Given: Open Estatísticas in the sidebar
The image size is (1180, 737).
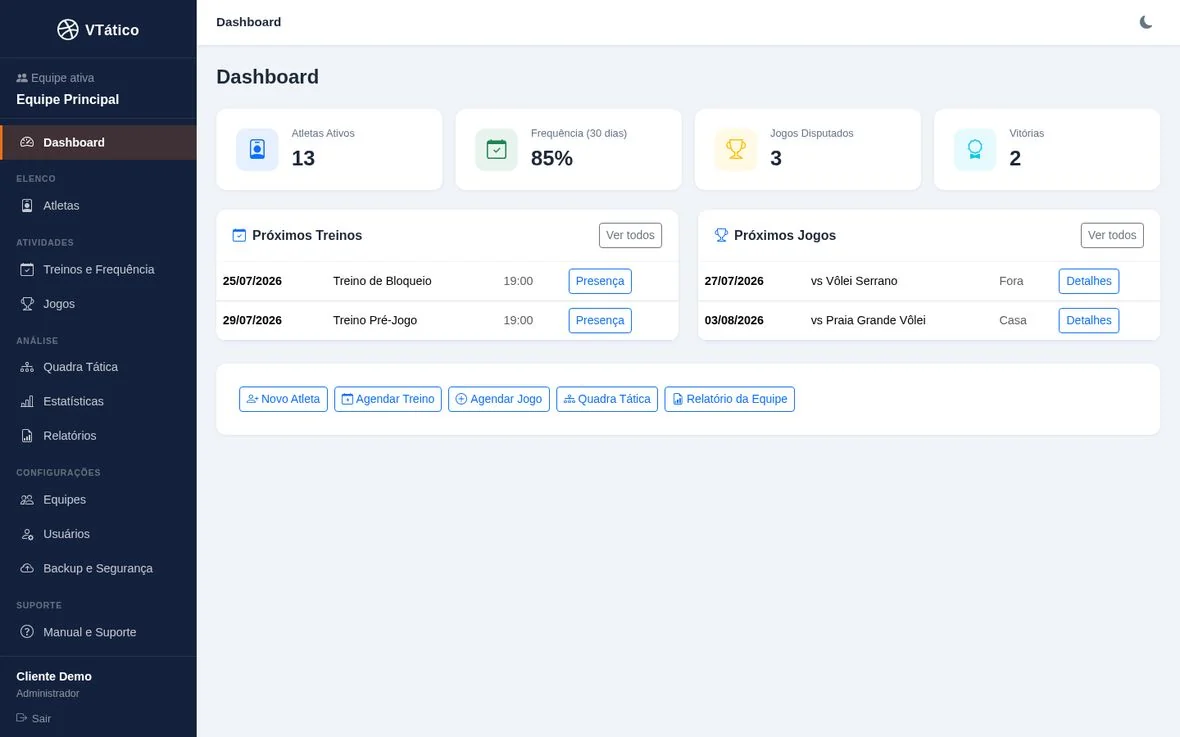Looking at the screenshot, I should pos(99,401).
